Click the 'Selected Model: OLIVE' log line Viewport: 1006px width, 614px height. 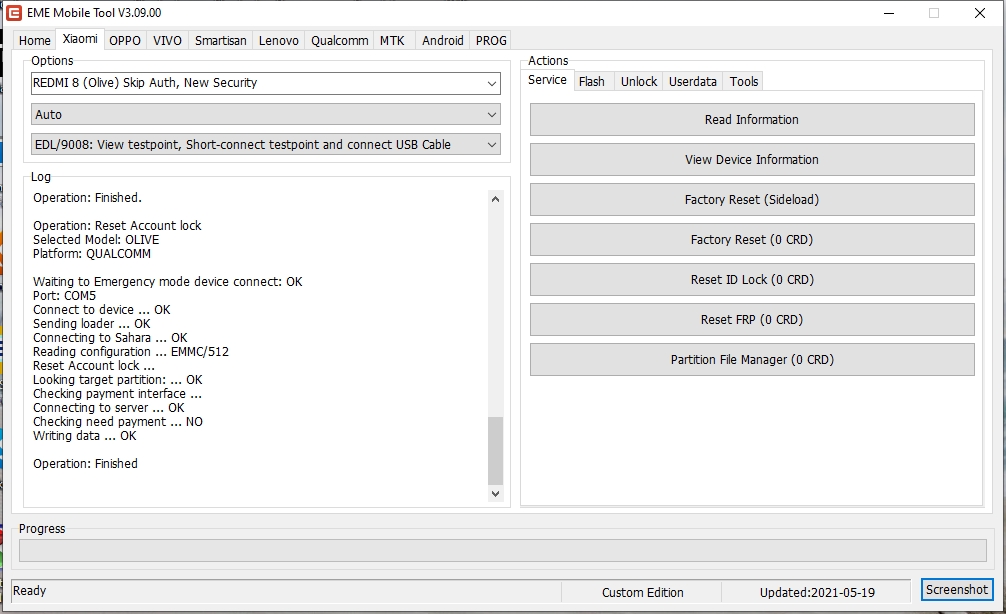(96, 240)
